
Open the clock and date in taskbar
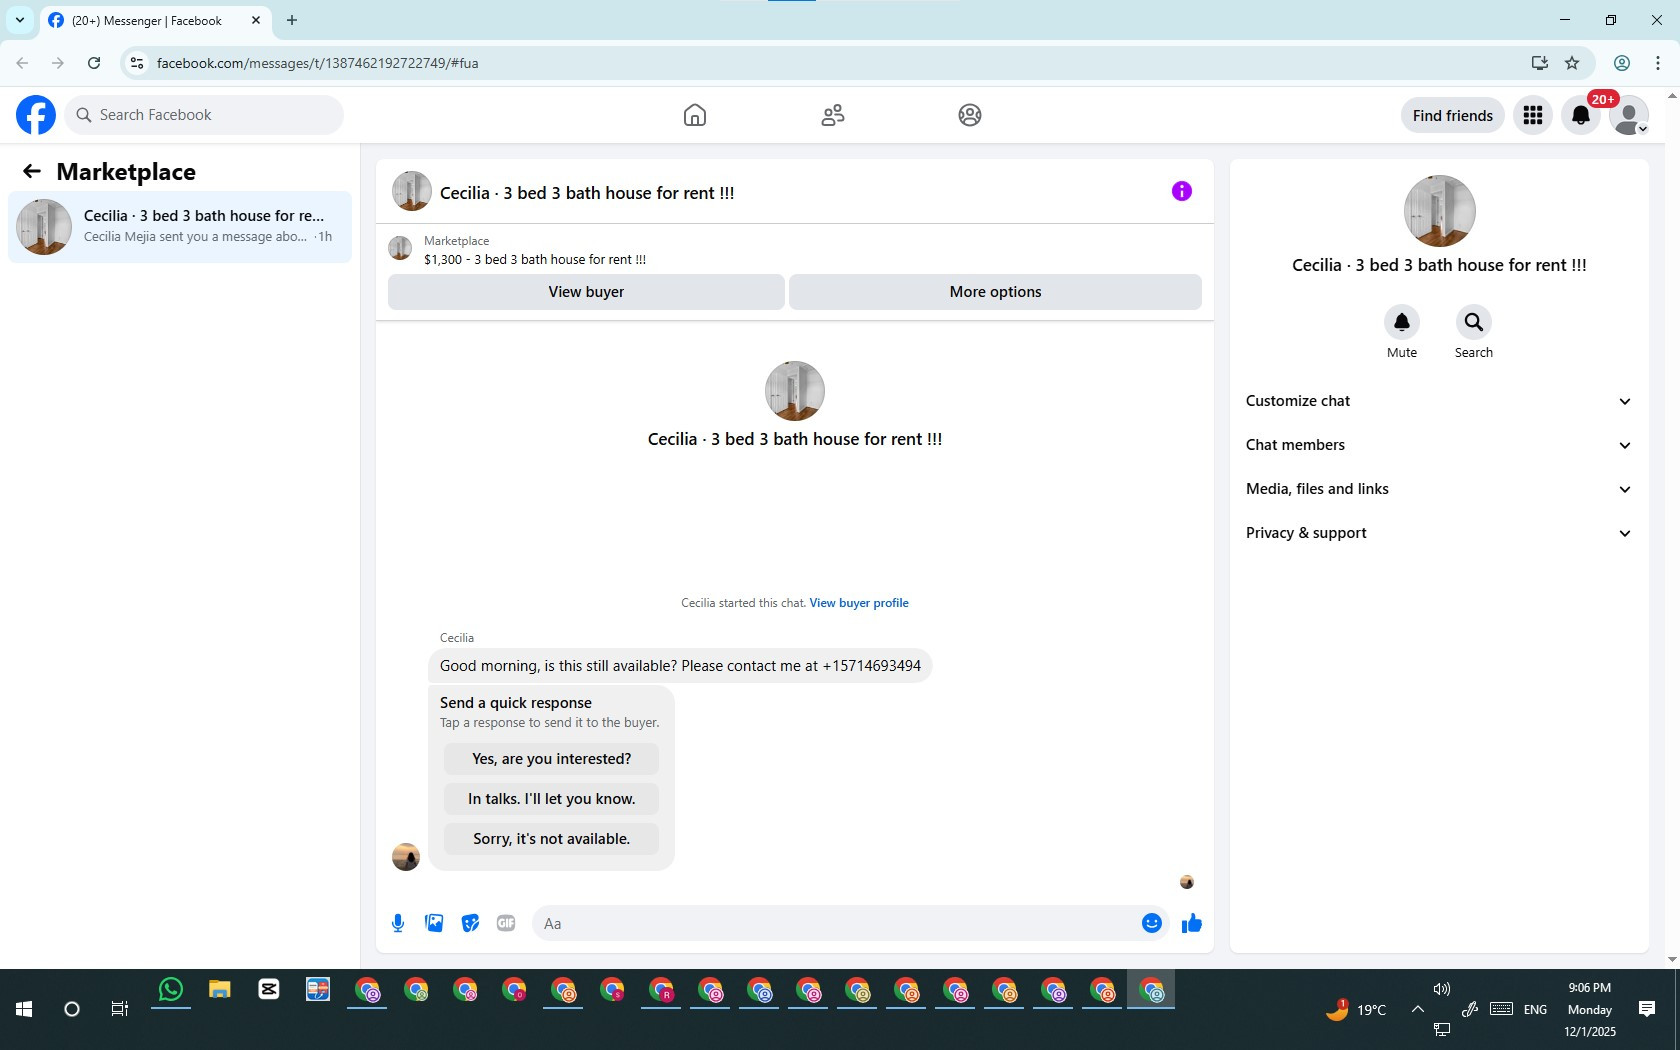1590,1009
